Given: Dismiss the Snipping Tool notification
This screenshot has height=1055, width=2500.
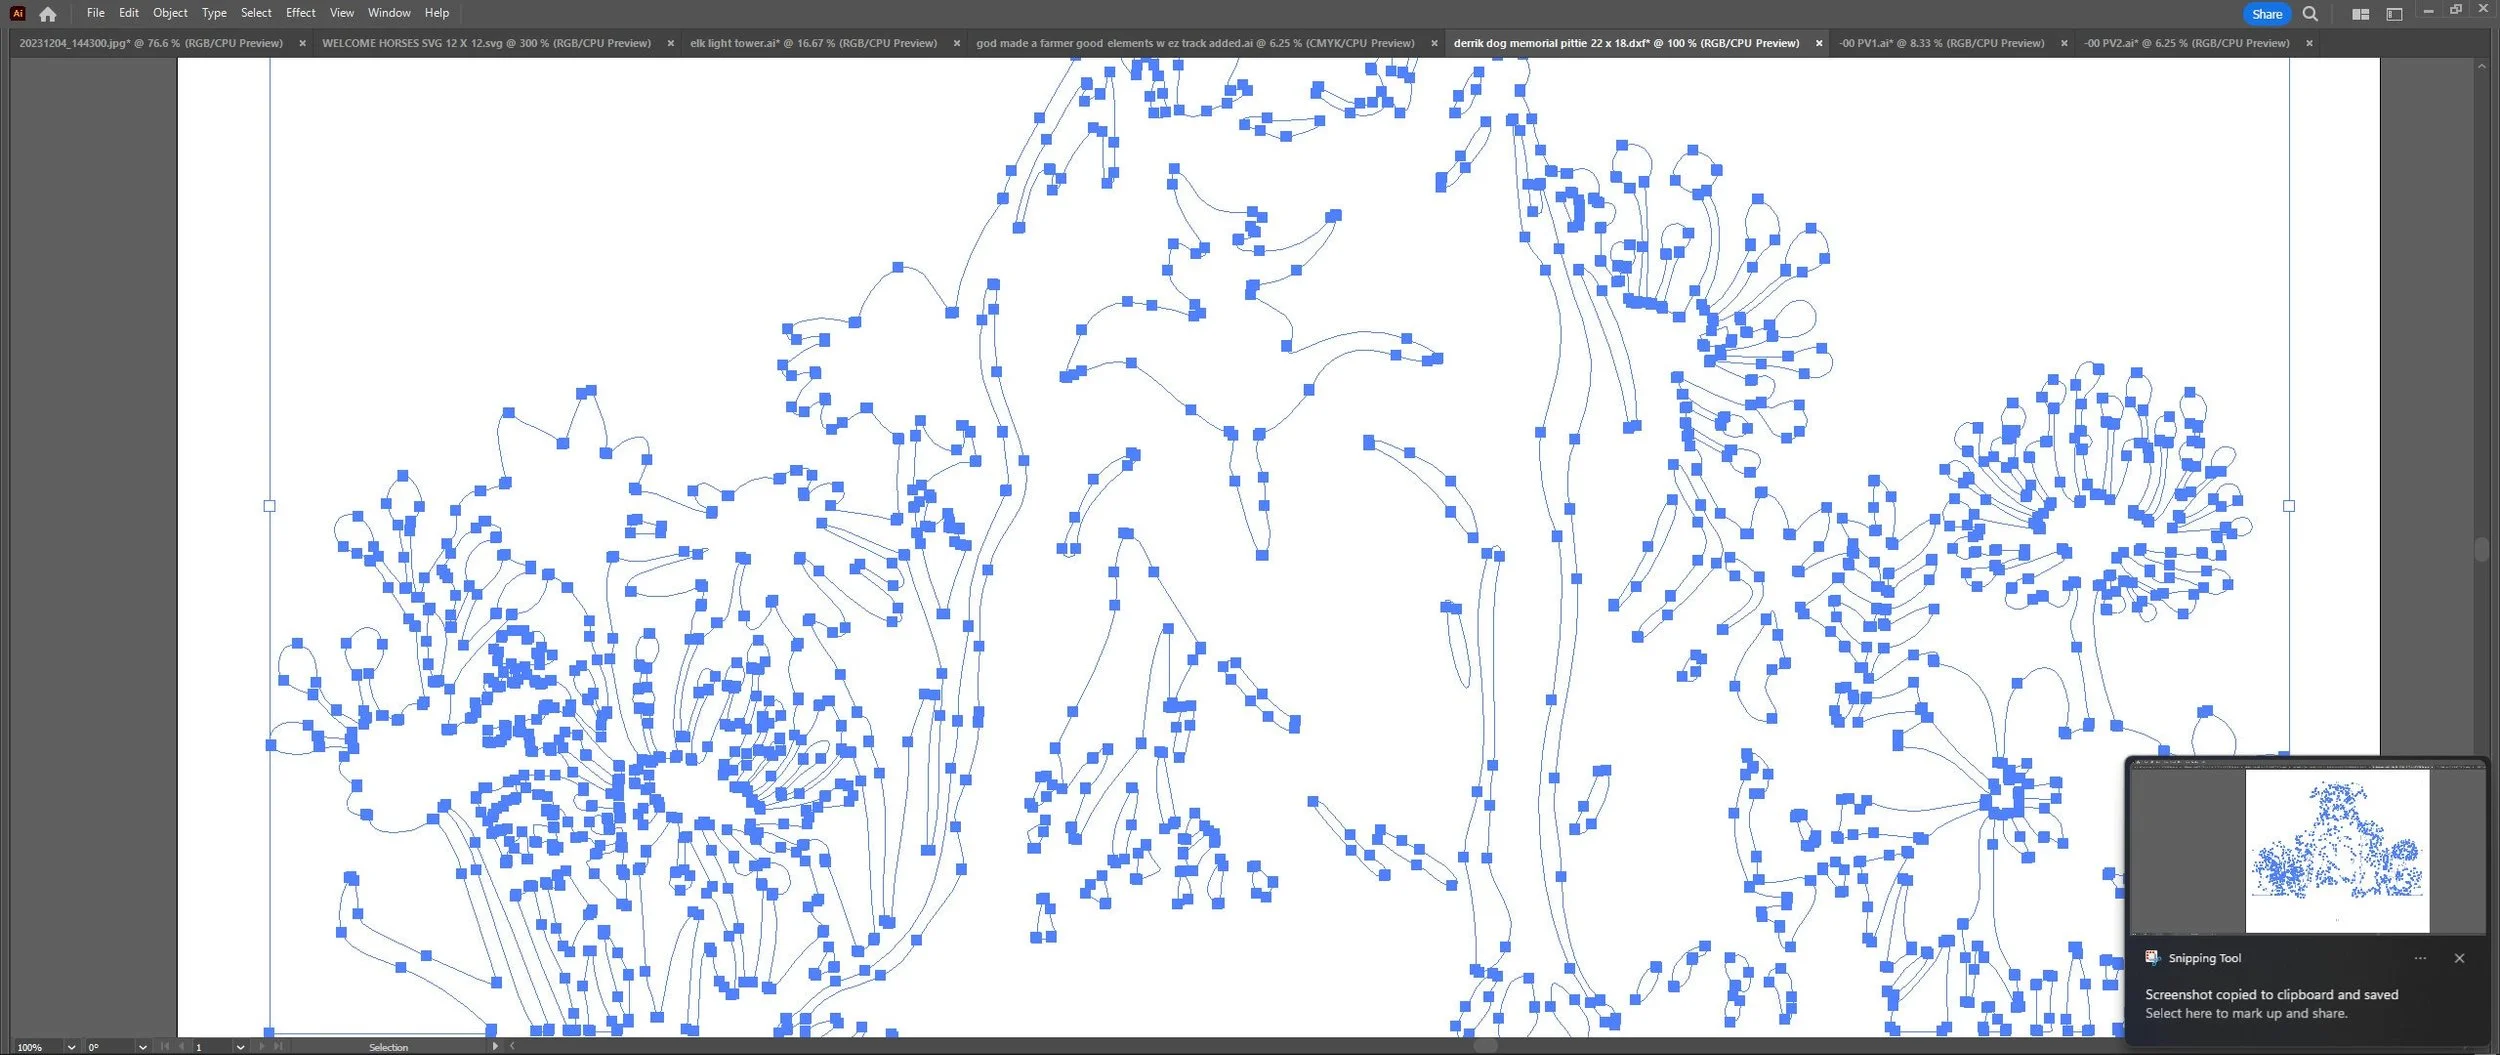Looking at the screenshot, I should 2459,958.
